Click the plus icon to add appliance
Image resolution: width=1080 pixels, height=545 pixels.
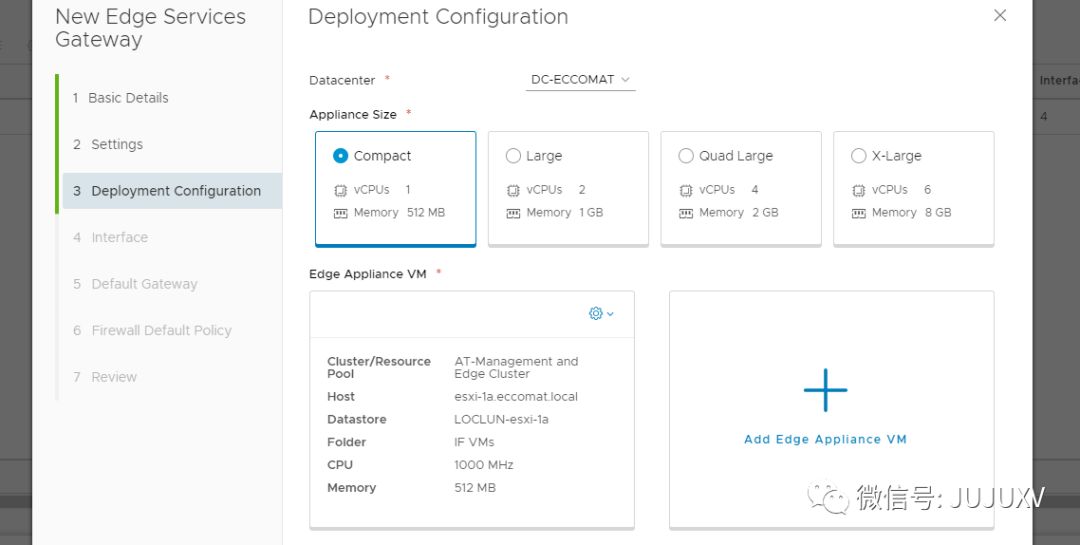pyautogui.click(x=825, y=390)
